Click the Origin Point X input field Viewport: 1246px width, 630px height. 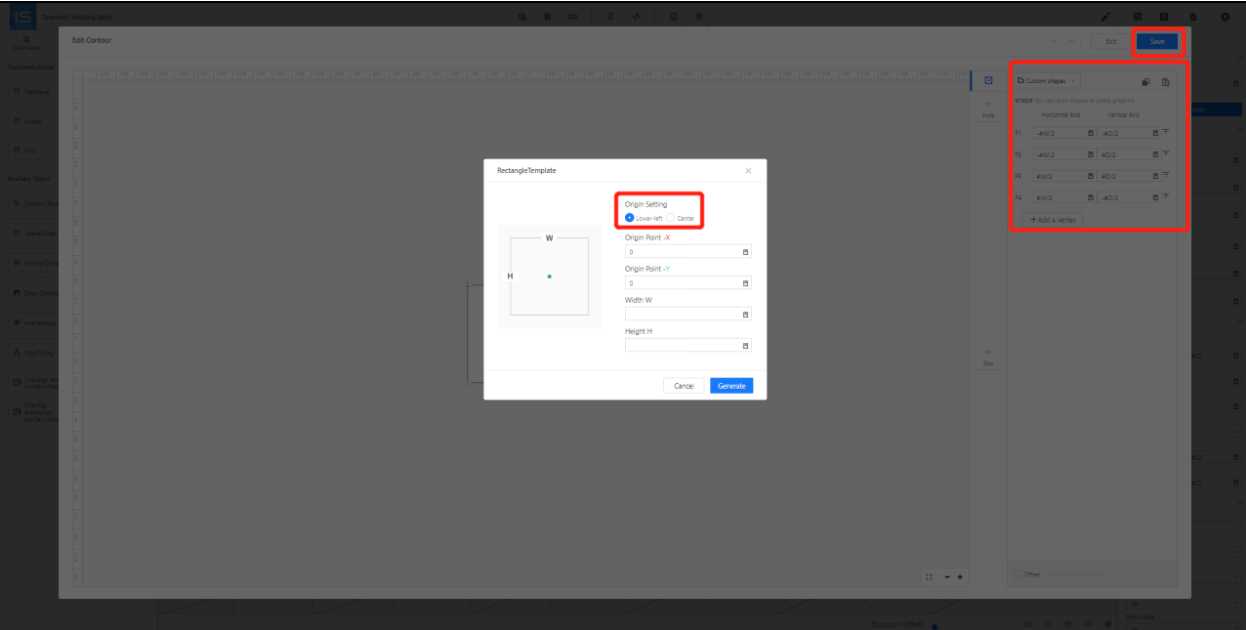688,252
